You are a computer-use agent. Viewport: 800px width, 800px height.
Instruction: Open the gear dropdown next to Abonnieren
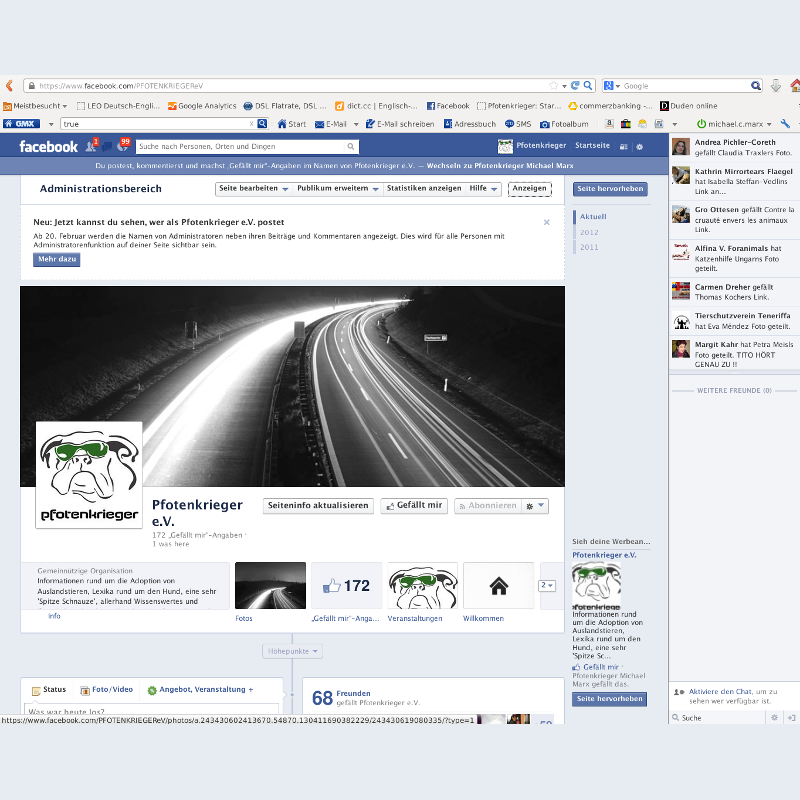[535, 506]
